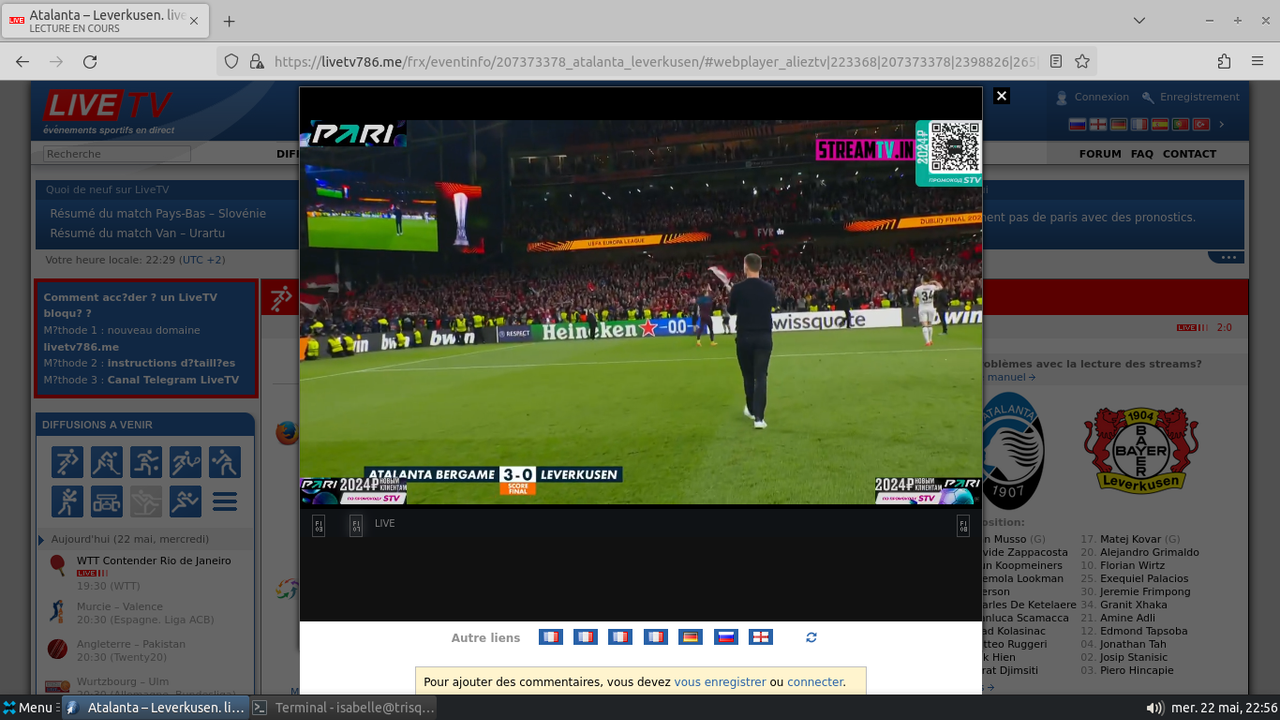This screenshot has height=720, width=1280.
Task: Click the Recherche search field
Action: (117, 154)
